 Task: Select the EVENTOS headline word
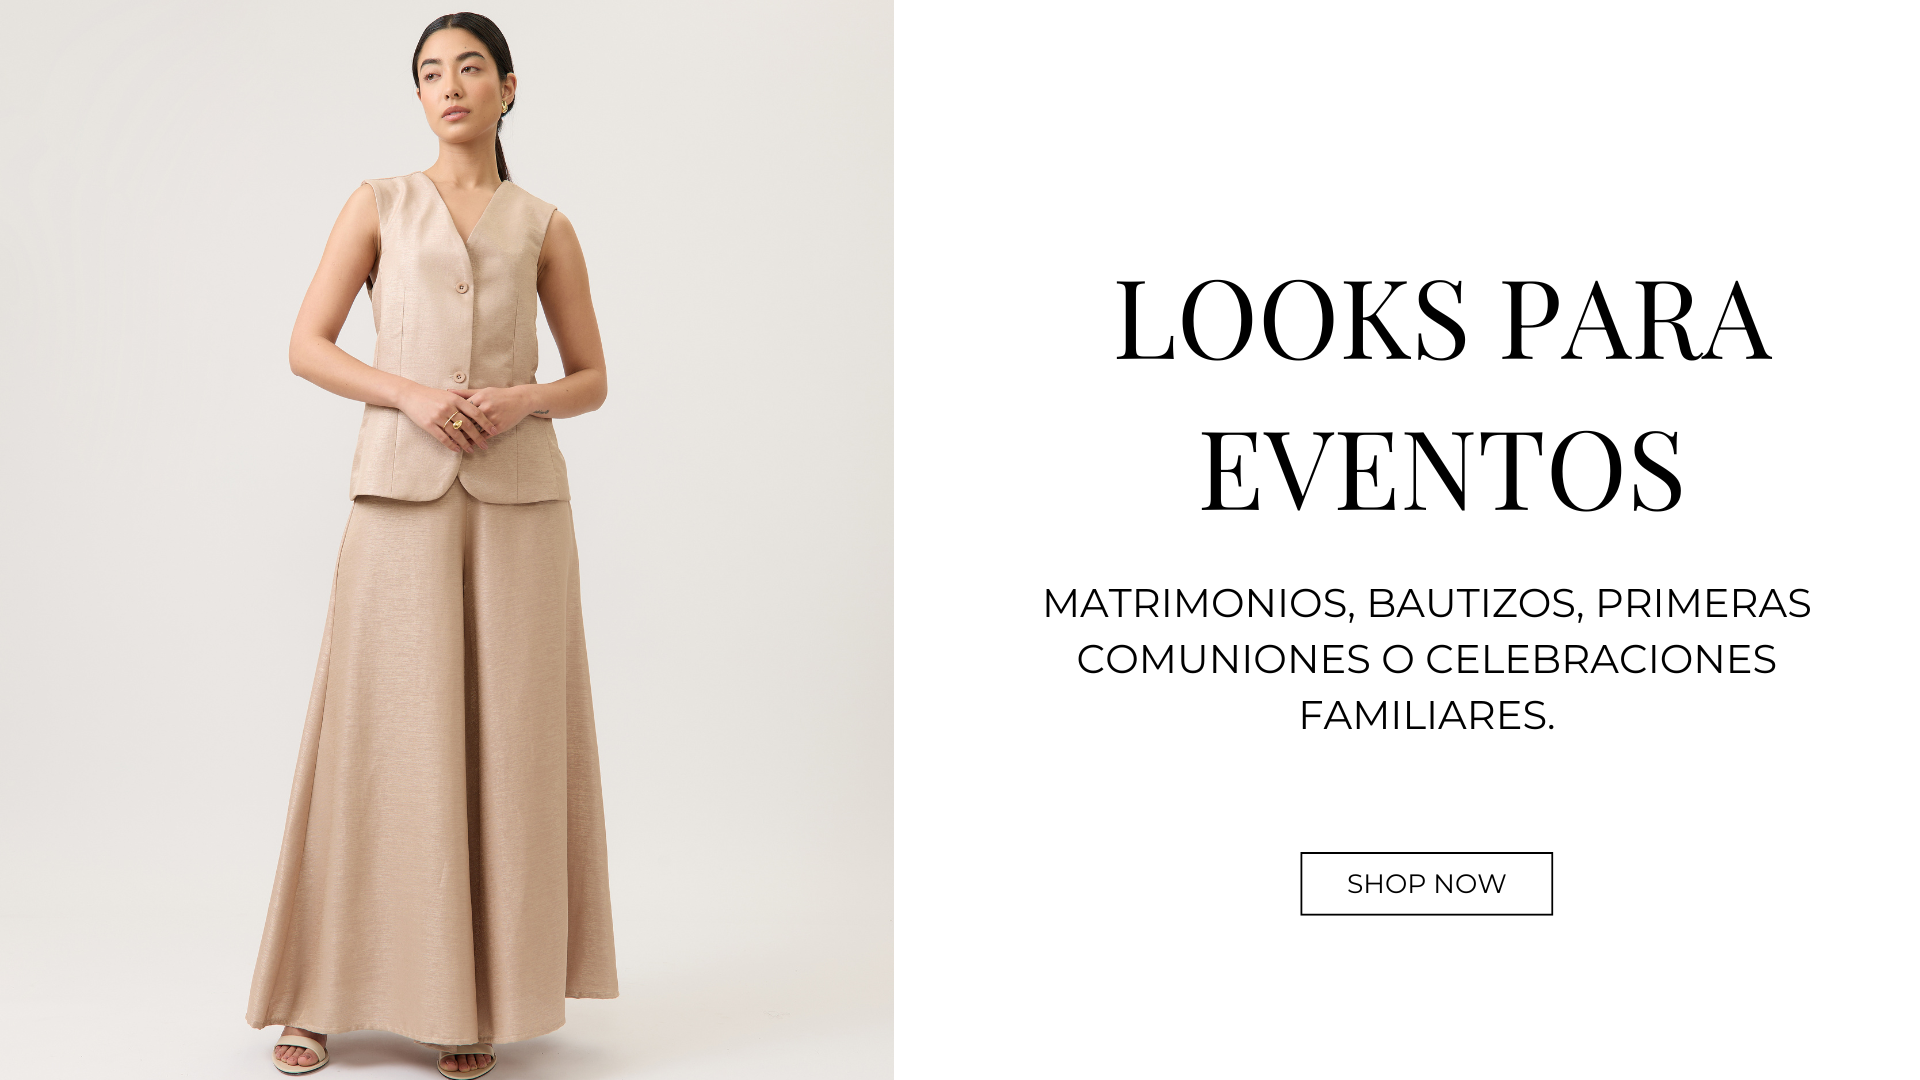[1442, 471]
